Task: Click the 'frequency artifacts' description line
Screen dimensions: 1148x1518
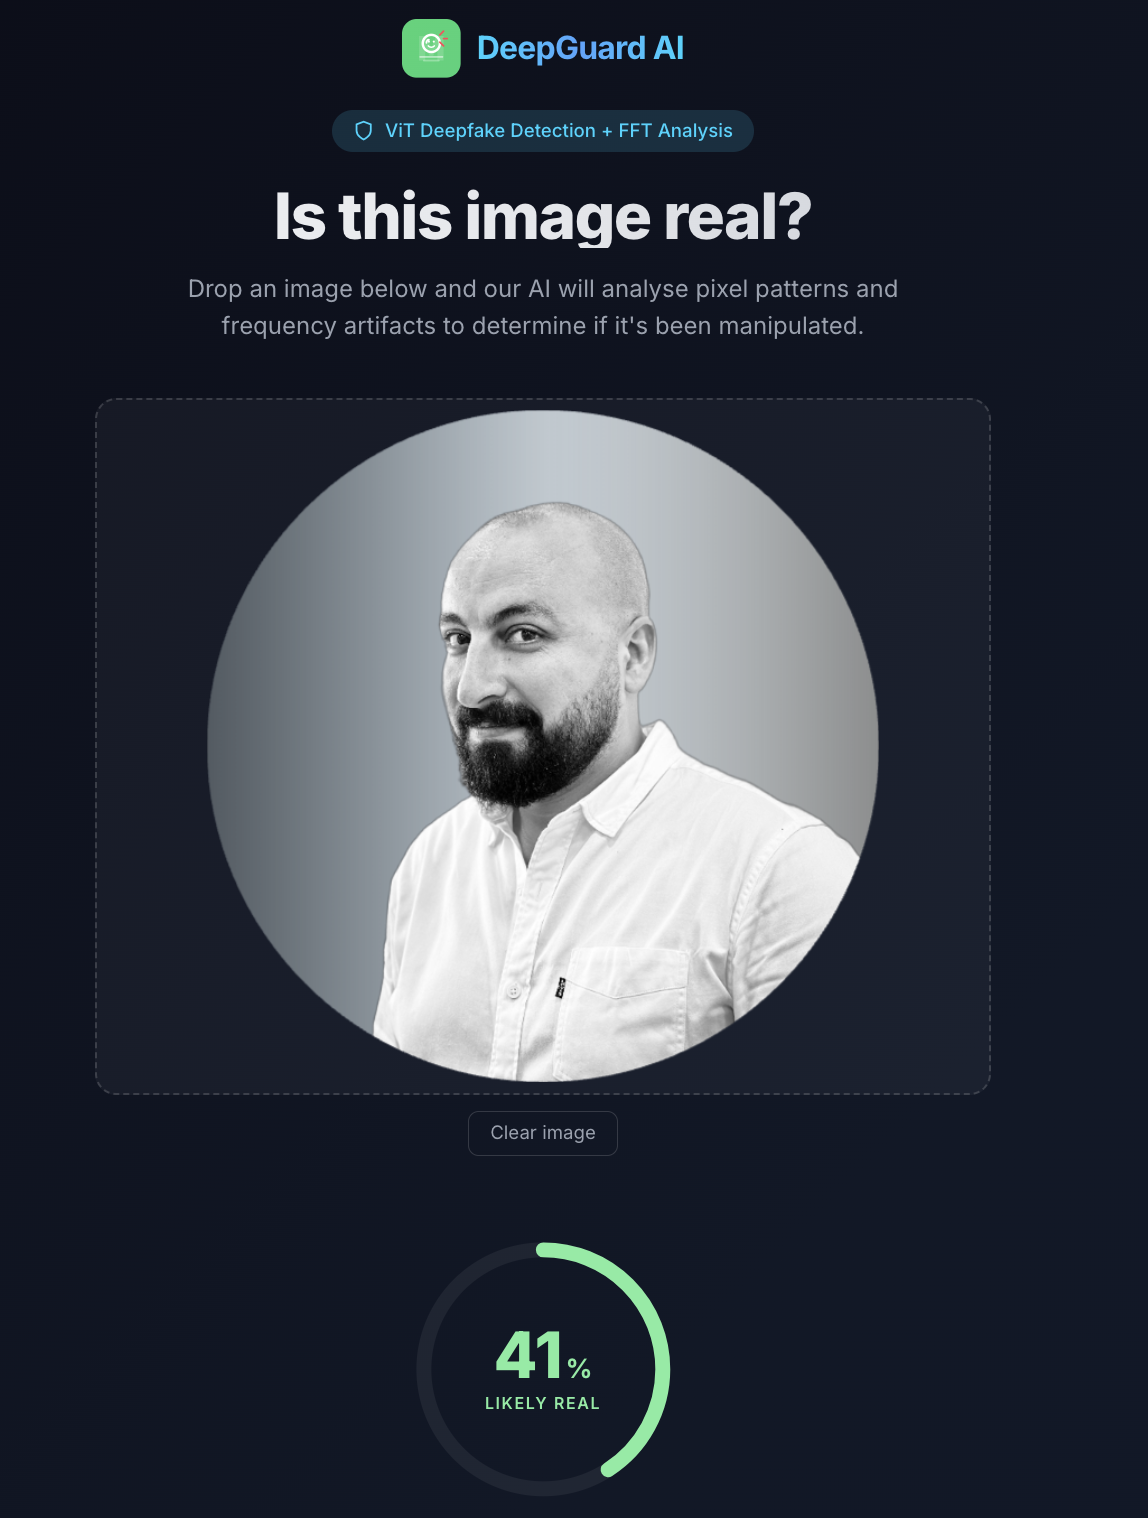Action: pyautogui.click(x=543, y=326)
